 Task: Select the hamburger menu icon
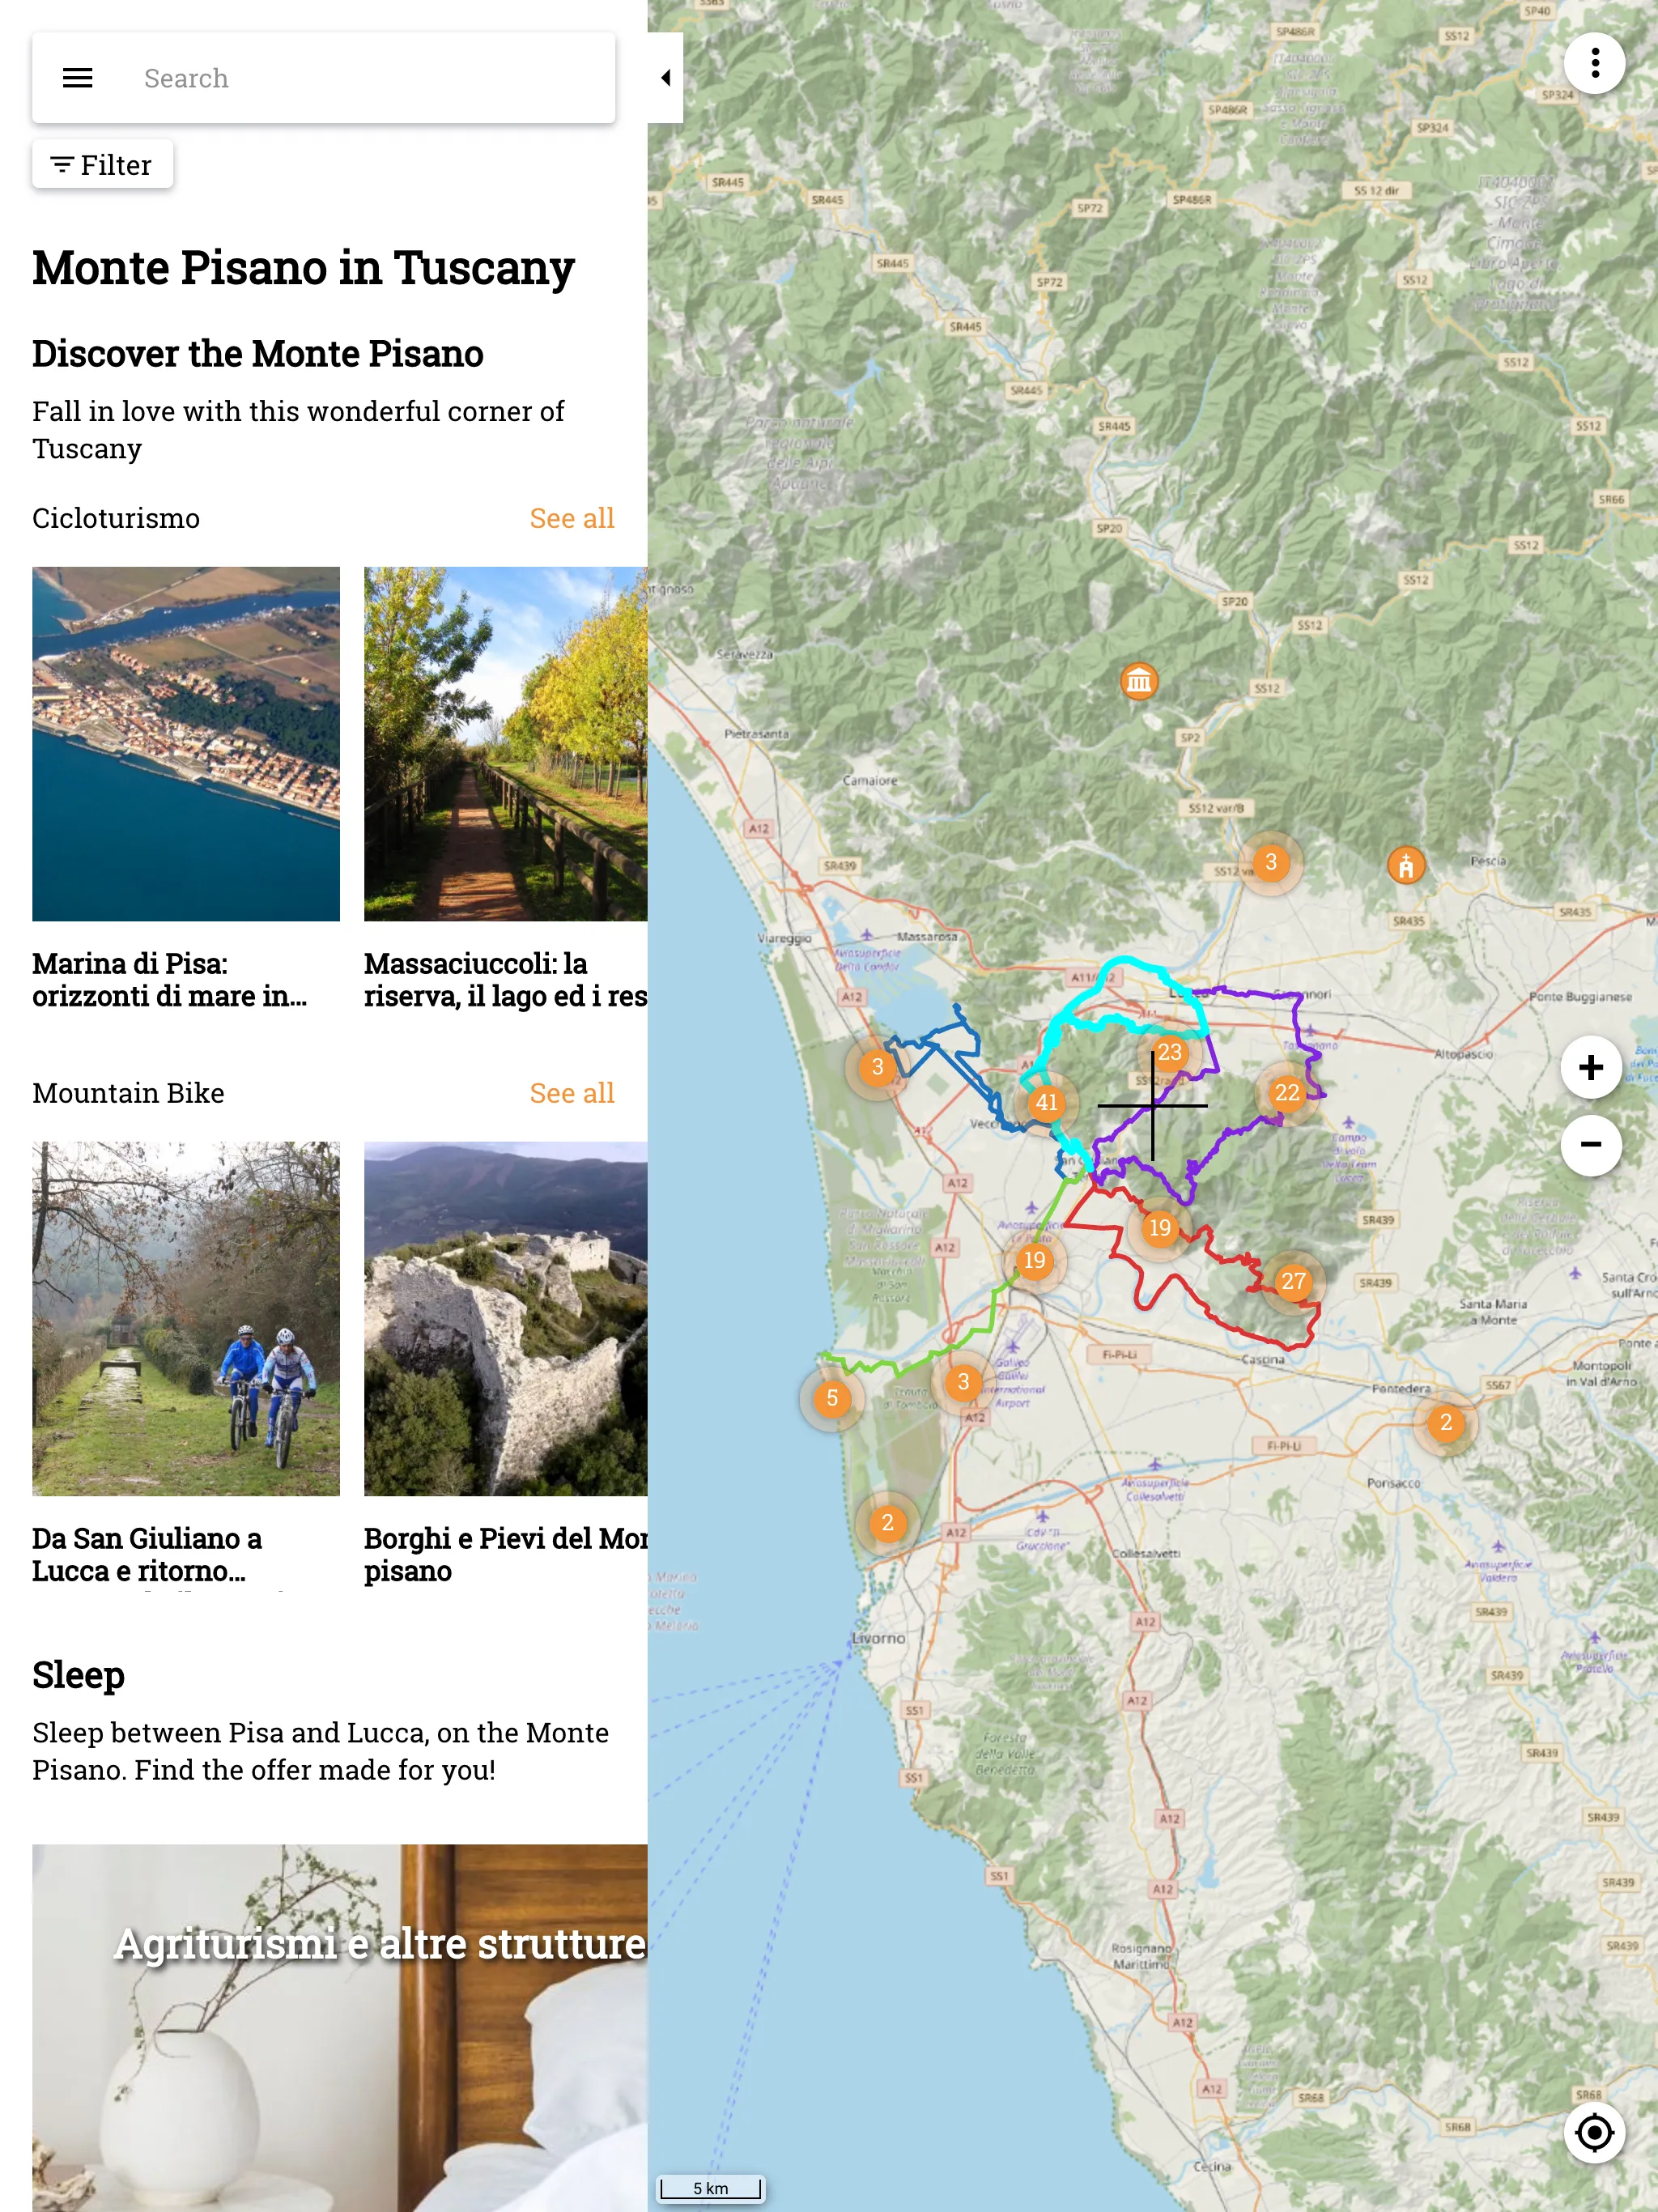click(x=79, y=77)
